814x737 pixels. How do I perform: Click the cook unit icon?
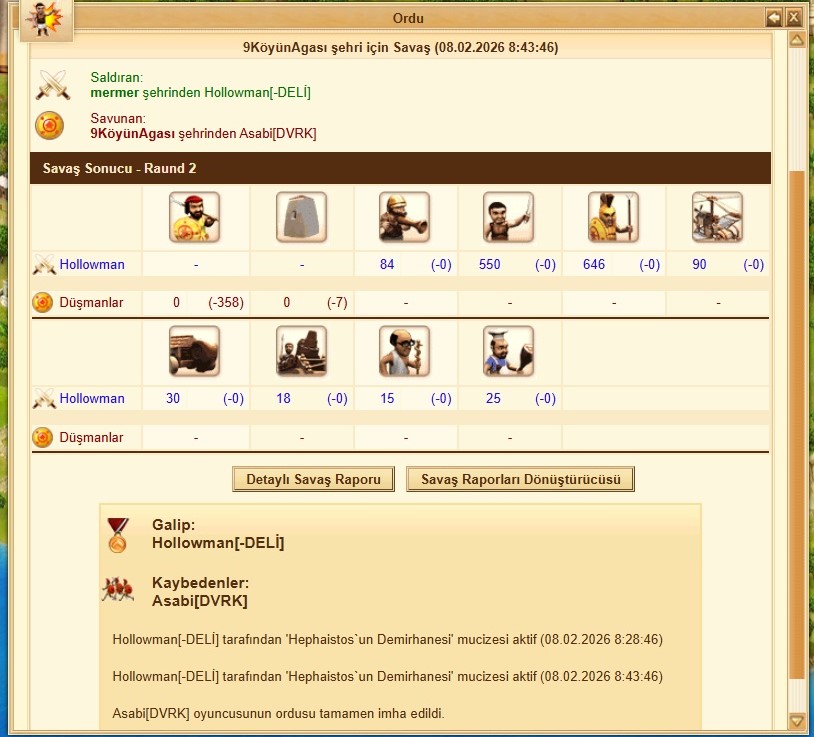508,351
